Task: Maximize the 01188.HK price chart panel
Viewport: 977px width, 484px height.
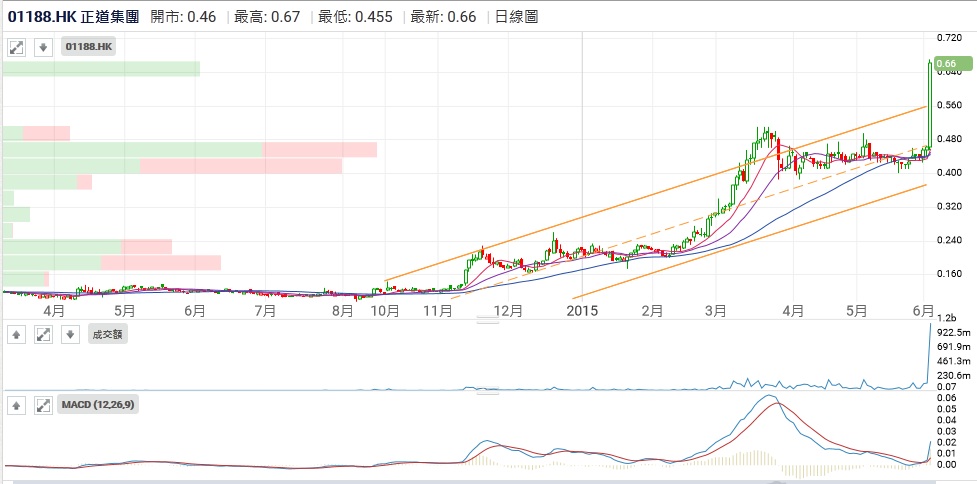Action: 16,47
